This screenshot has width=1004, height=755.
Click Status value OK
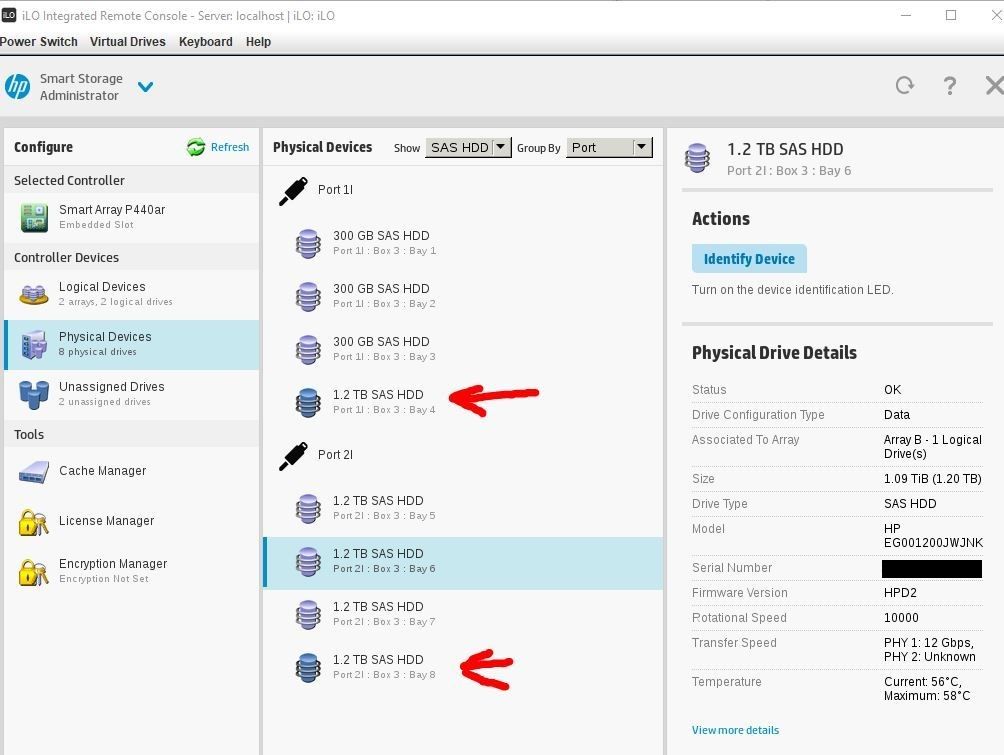click(893, 389)
